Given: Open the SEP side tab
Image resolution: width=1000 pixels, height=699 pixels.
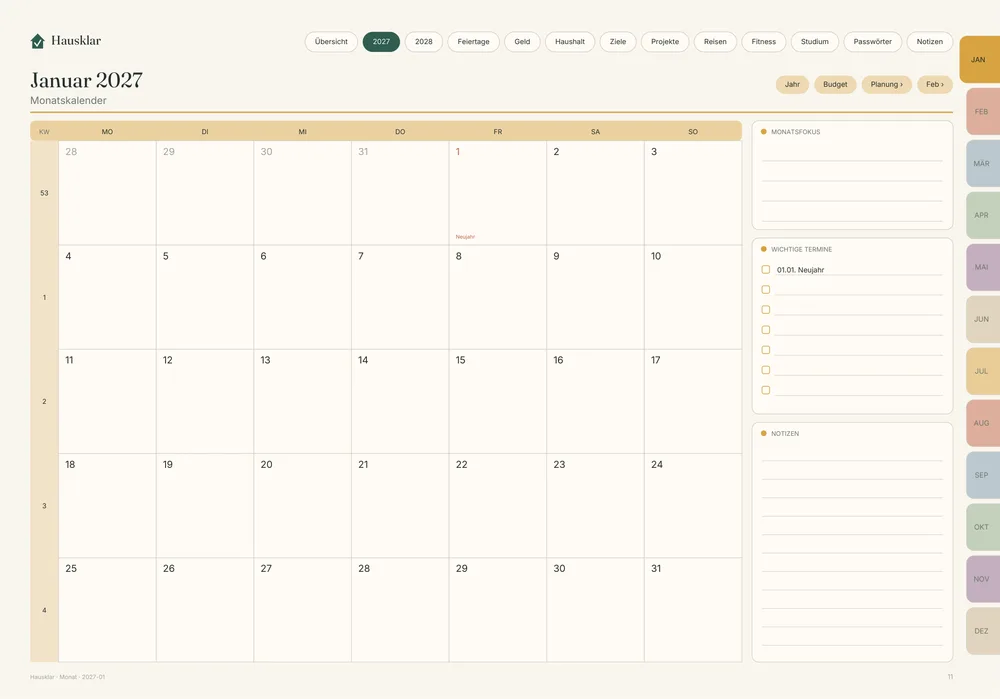Looking at the screenshot, I should [x=983, y=475].
